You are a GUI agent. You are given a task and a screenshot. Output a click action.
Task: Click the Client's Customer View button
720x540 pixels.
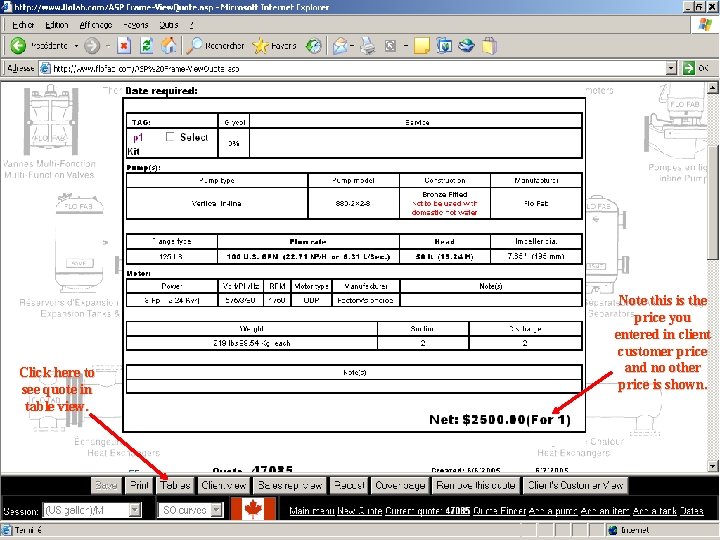[575, 485]
